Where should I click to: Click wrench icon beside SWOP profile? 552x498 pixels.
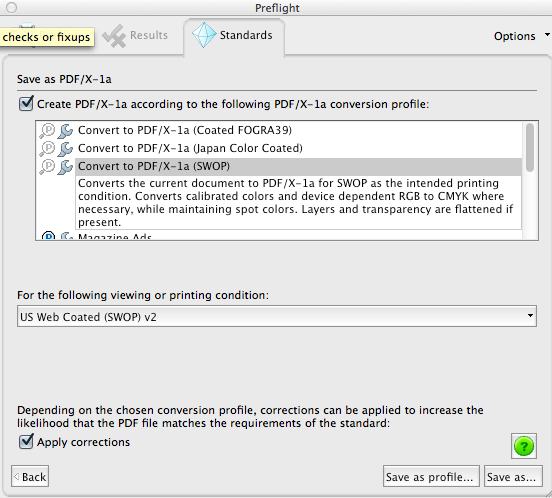(65, 167)
